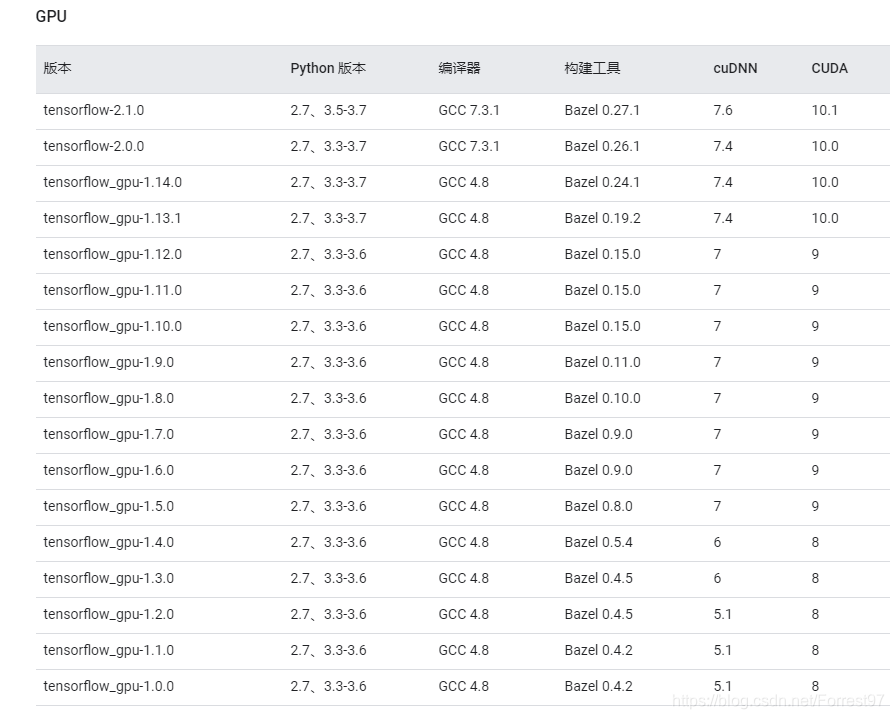Select the tensorflow_gpu-1.14.0 cell
Screen dimensions: 894x719
click(x=112, y=182)
